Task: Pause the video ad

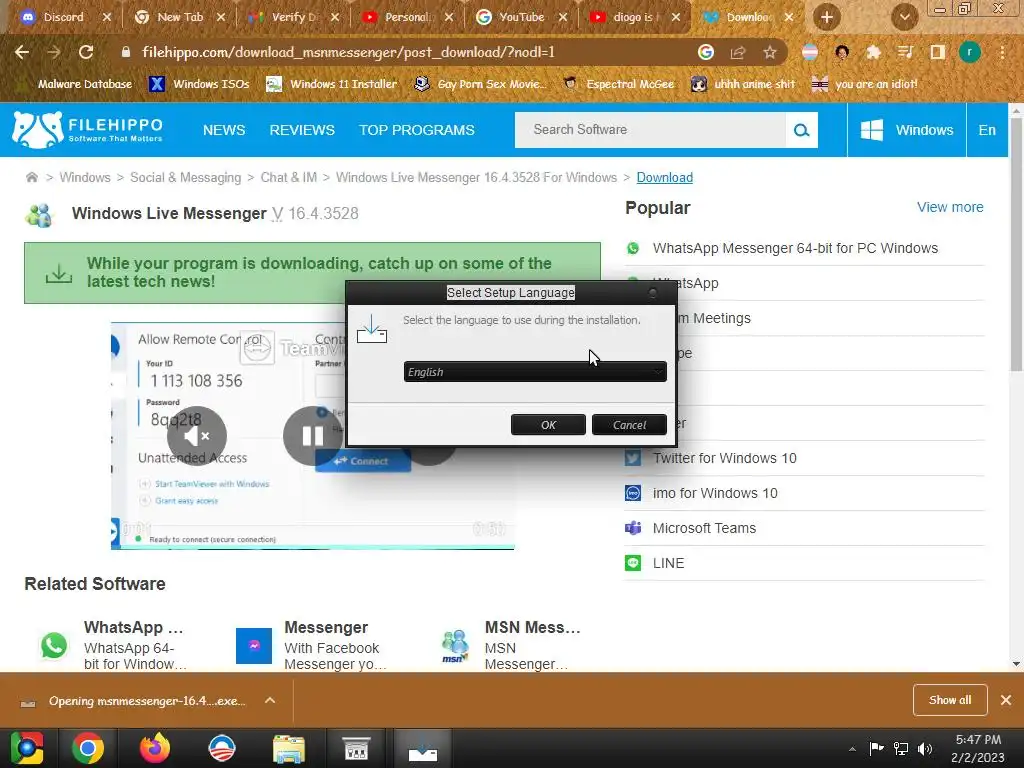Action: coord(313,436)
